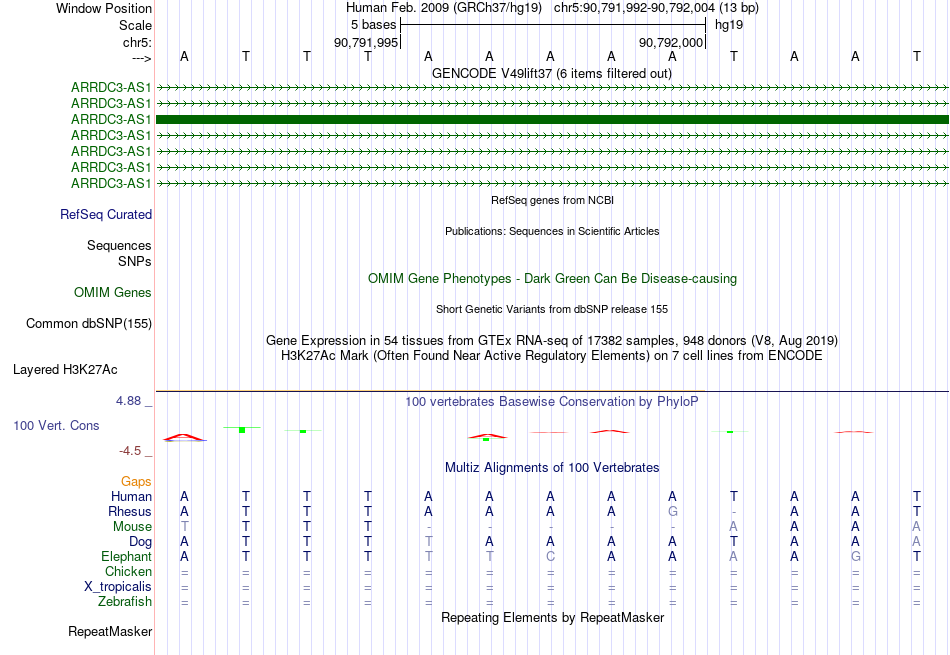Click 'Short Genetic Variants from dbSNP release 155'
This screenshot has height=655, width=950.
click(552, 309)
